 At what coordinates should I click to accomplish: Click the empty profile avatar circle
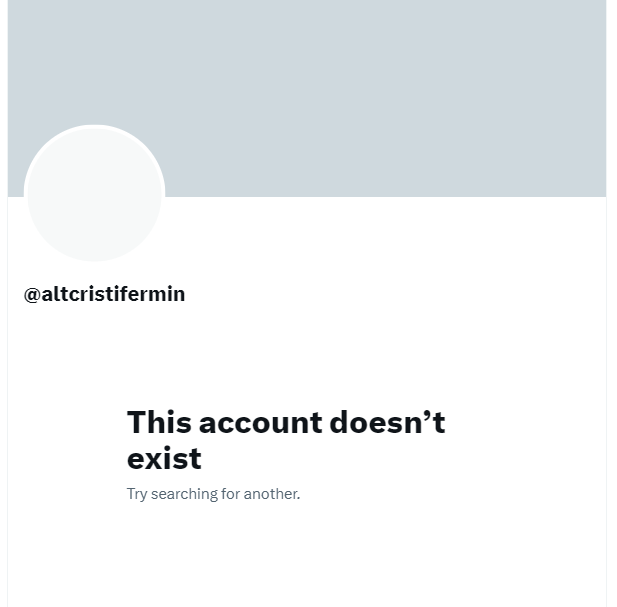(94, 193)
